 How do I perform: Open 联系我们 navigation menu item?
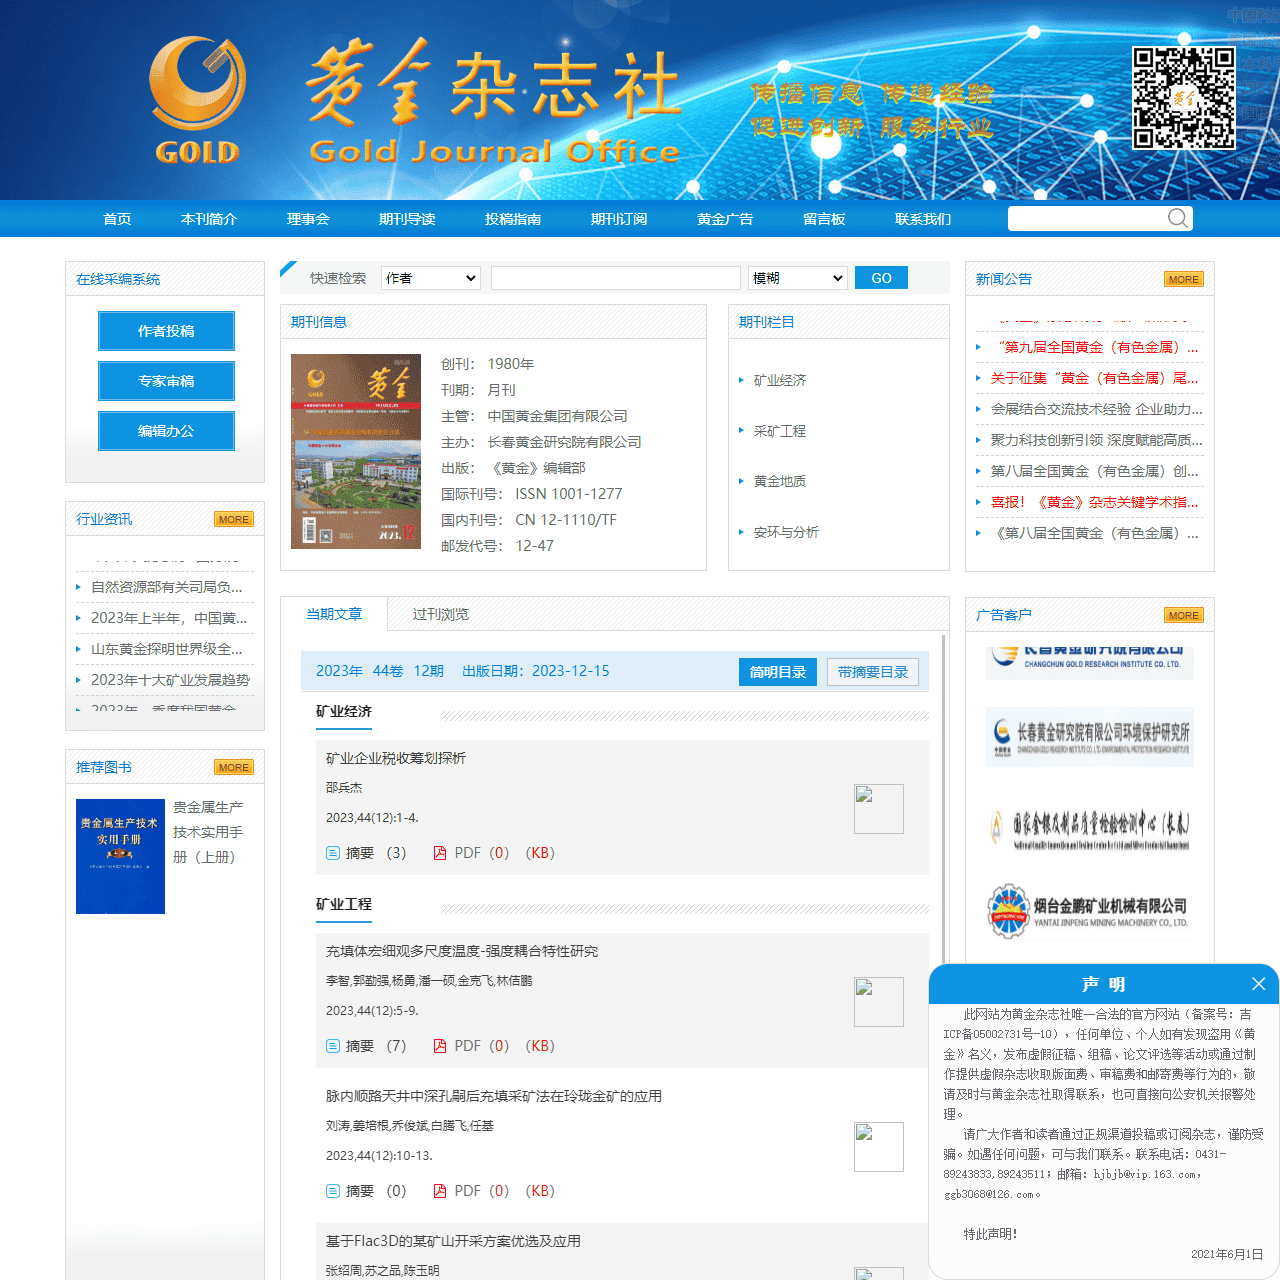923,219
